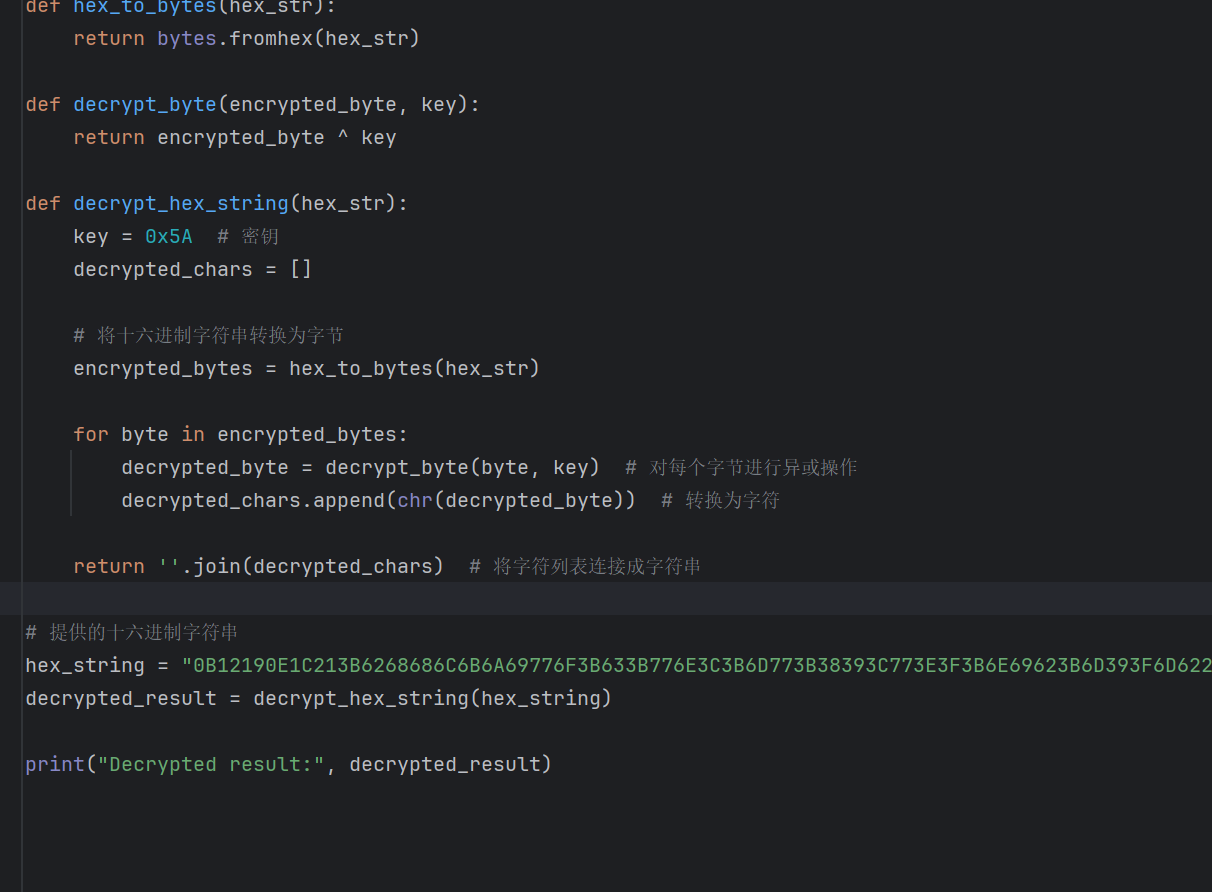This screenshot has height=892, width=1212.
Task: Click the join method in return statement
Action: (217, 567)
